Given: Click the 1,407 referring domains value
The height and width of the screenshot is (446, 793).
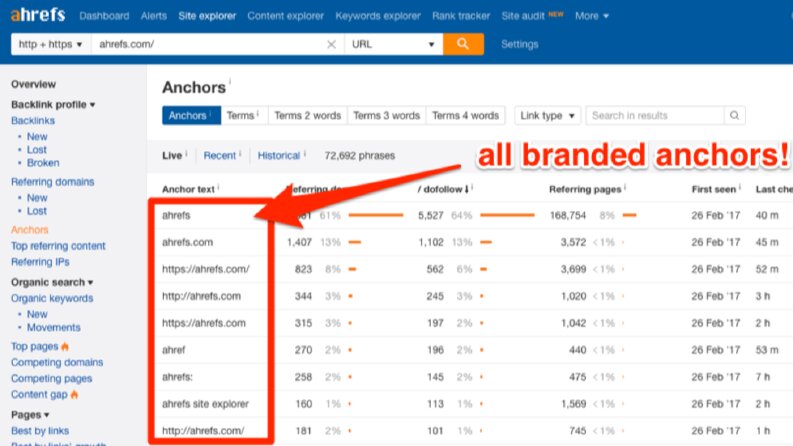Looking at the screenshot, I should (299, 242).
